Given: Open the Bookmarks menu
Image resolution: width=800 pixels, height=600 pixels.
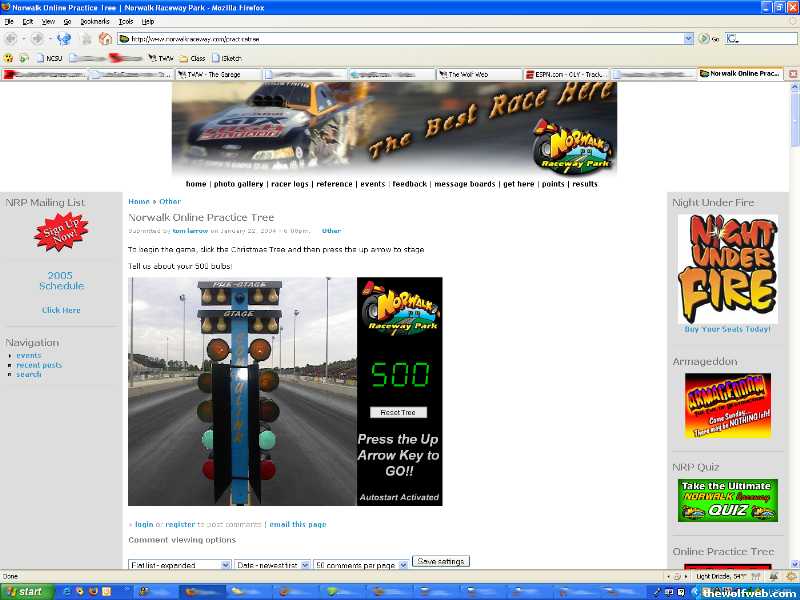Looking at the screenshot, I should [95, 21].
